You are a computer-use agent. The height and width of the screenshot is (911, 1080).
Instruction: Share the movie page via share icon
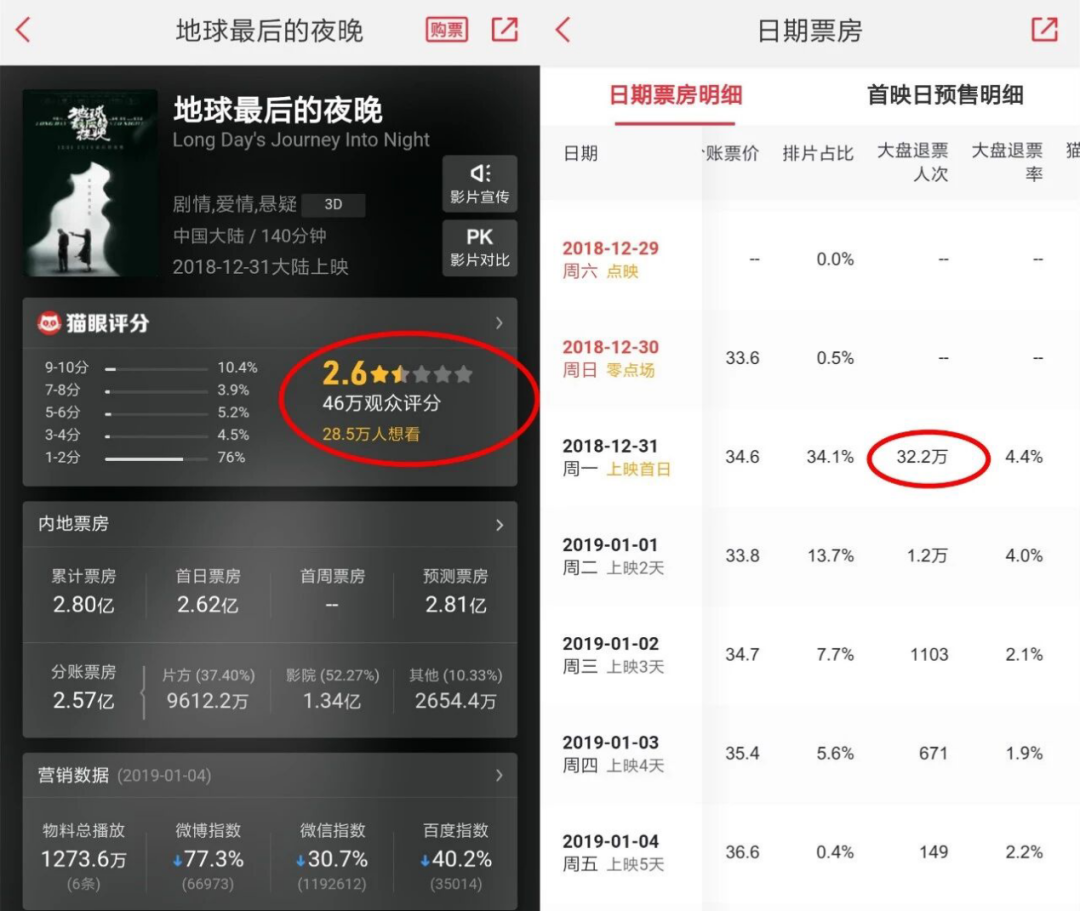point(505,30)
